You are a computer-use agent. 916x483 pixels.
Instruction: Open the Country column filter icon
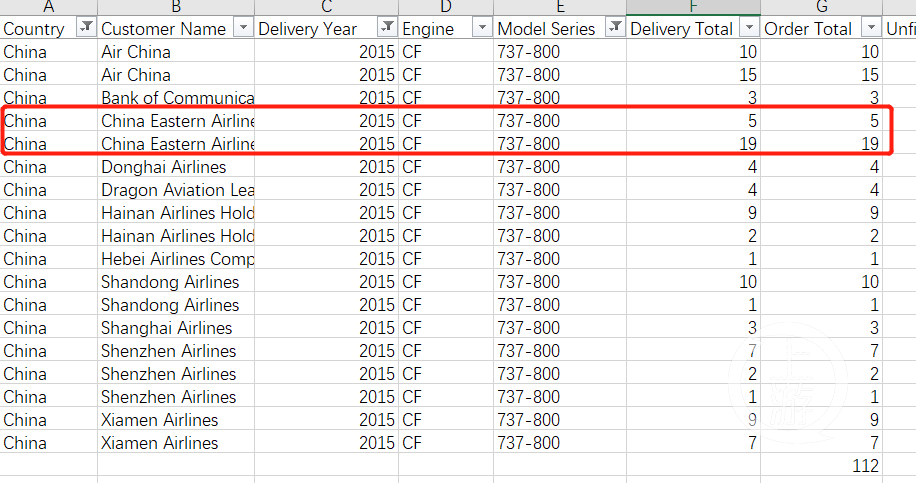coord(86,29)
